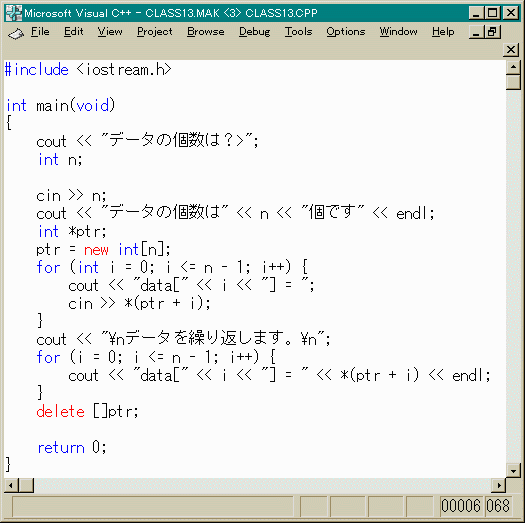This screenshot has width=525, height=523.
Task: Open the Window menu
Action: 398,32
